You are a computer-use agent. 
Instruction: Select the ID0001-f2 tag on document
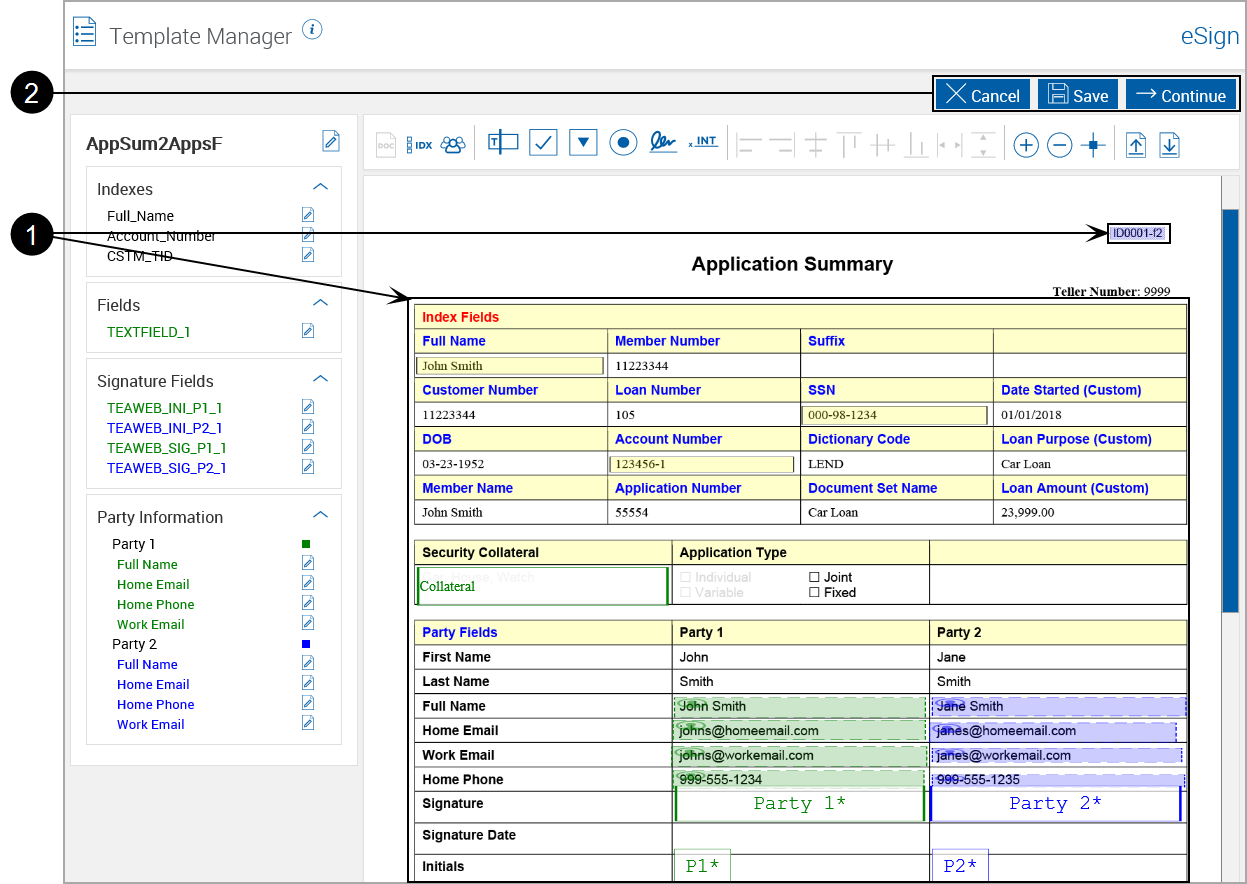(x=1138, y=233)
